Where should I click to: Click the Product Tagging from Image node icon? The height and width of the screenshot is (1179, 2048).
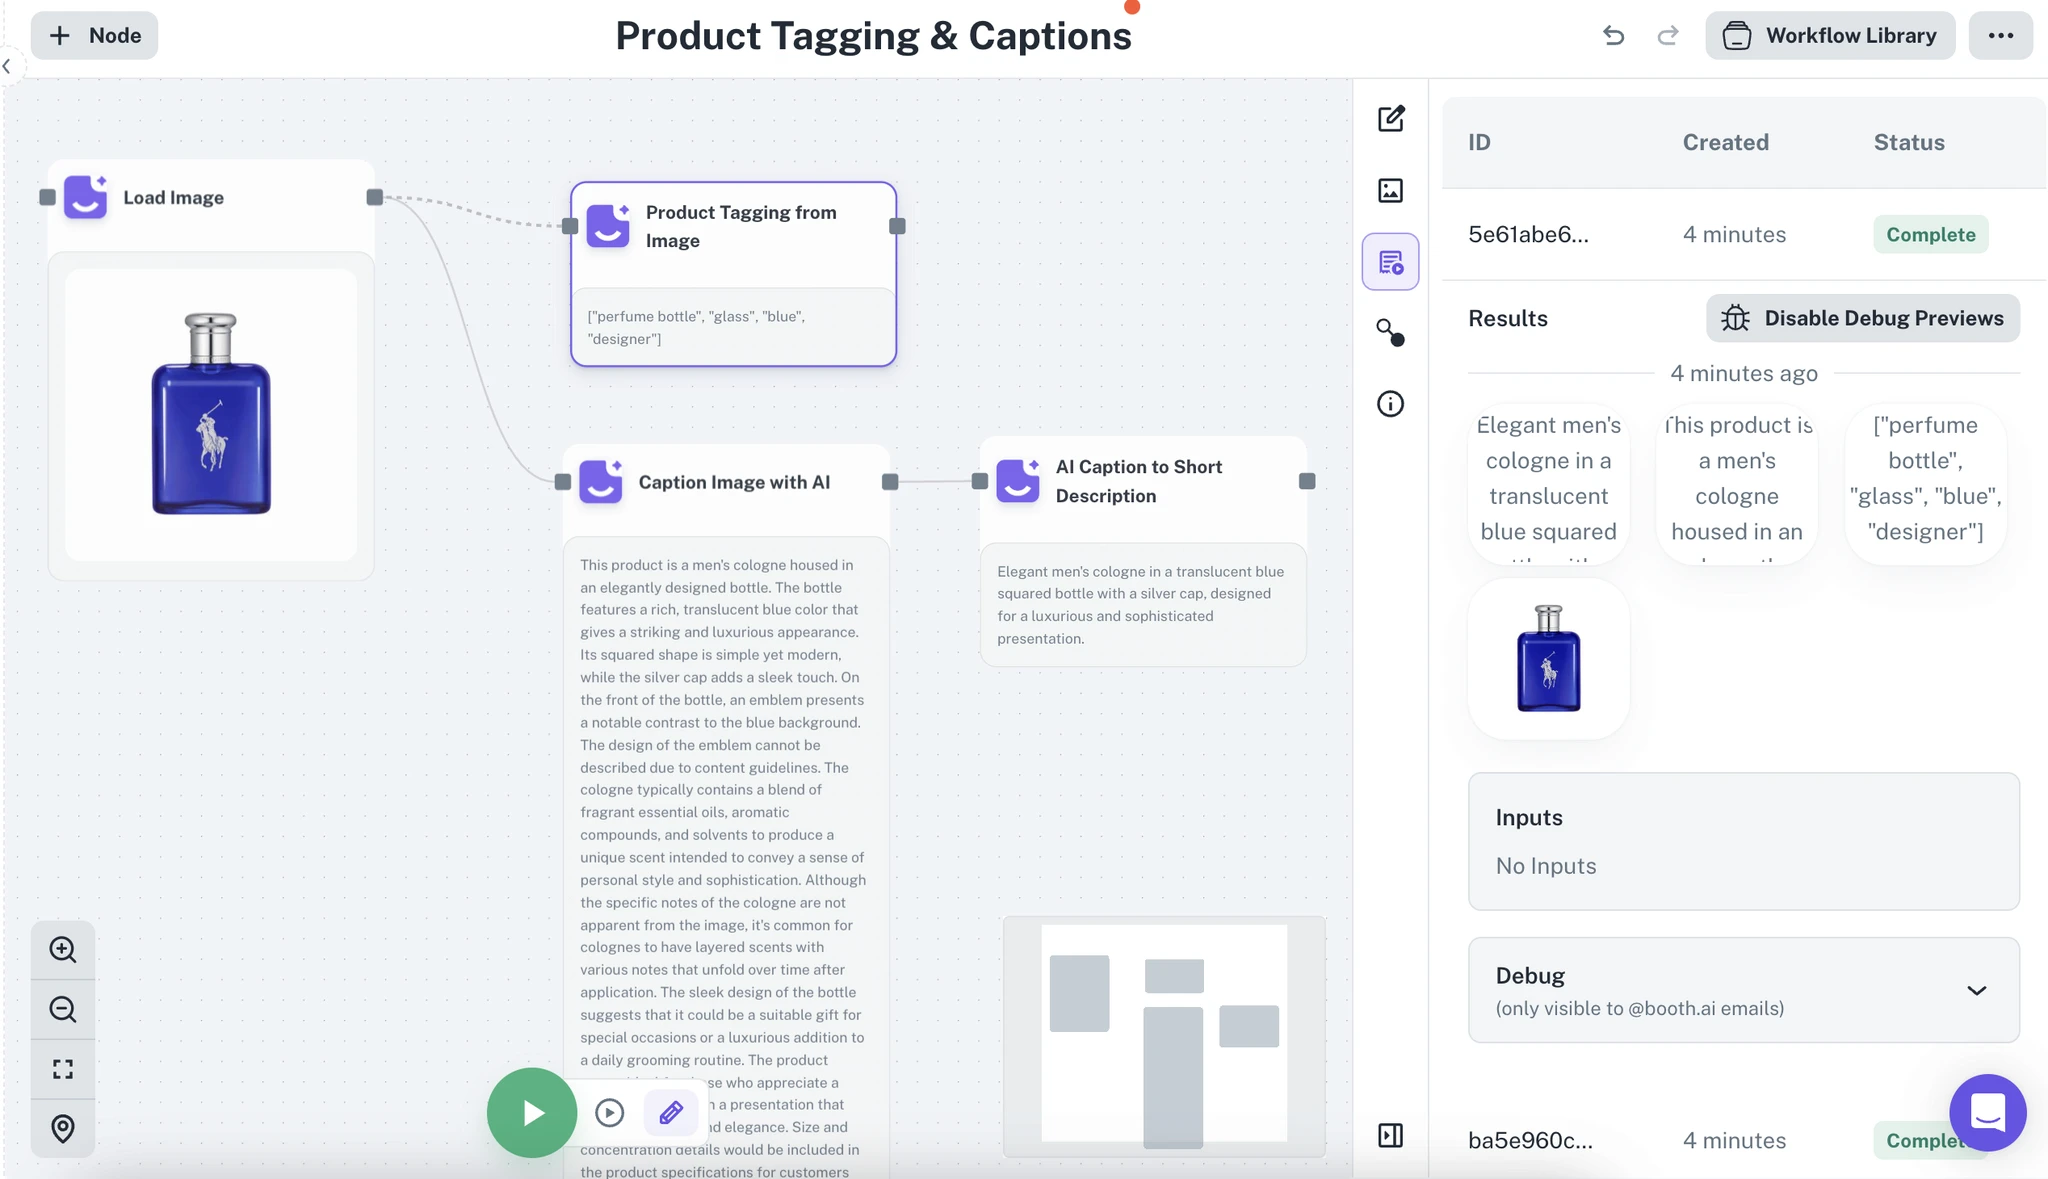(x=608, y=225)
